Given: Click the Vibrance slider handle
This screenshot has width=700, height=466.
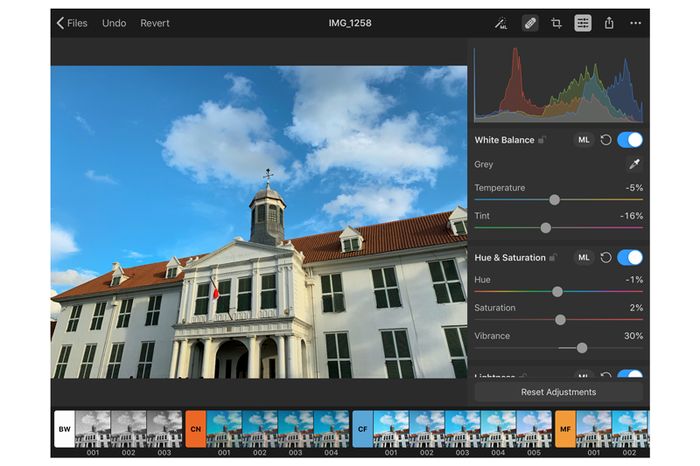Looking at the screenshot, I should click(x=582, y=348).
